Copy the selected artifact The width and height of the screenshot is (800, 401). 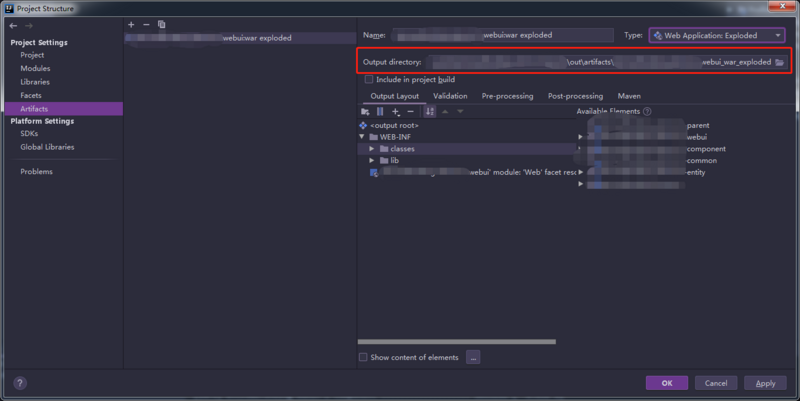(162, 24)
